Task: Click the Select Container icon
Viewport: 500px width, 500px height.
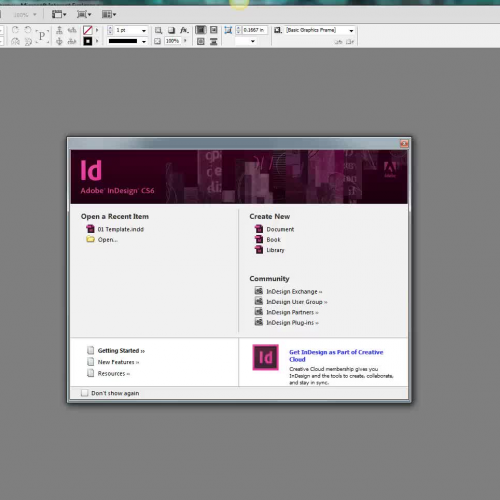Action: [x=59, y=30]
